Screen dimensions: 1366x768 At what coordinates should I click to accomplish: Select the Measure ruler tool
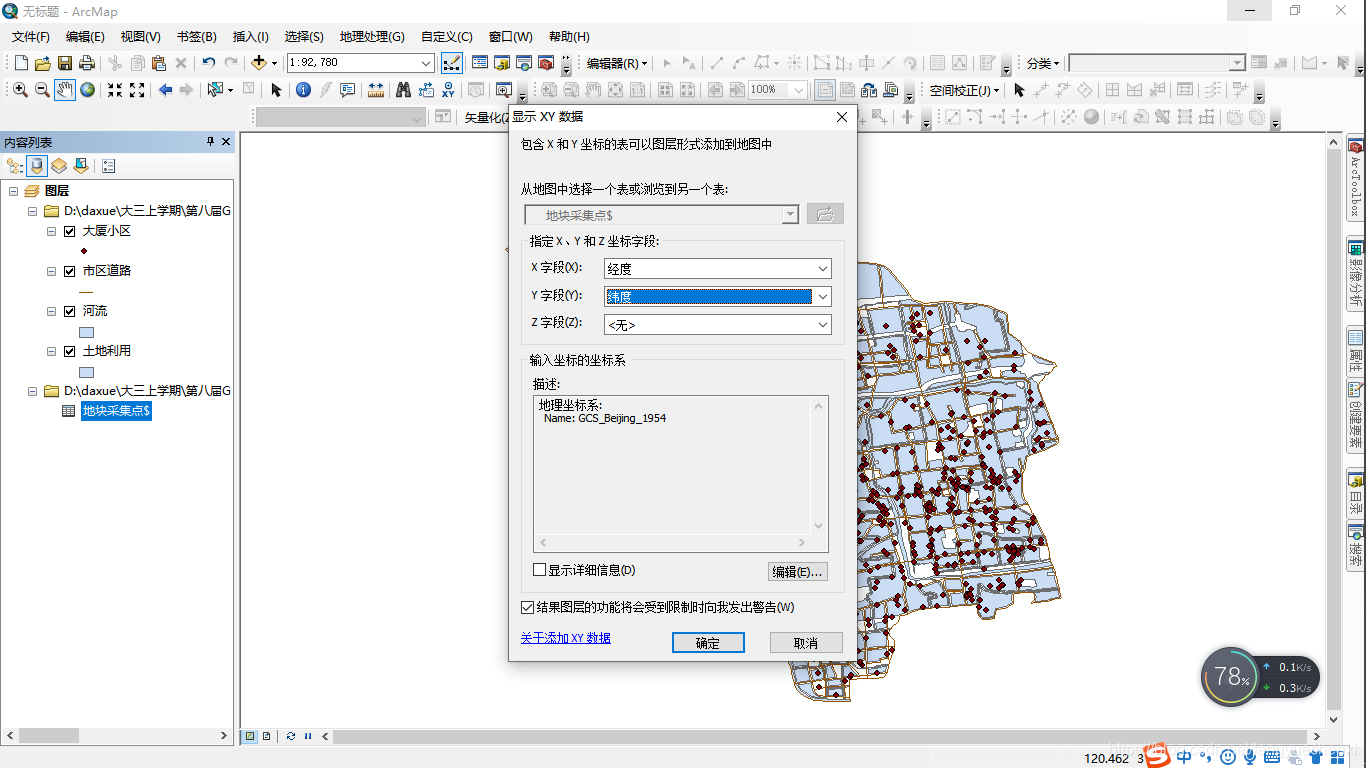(x=376, y=90)
